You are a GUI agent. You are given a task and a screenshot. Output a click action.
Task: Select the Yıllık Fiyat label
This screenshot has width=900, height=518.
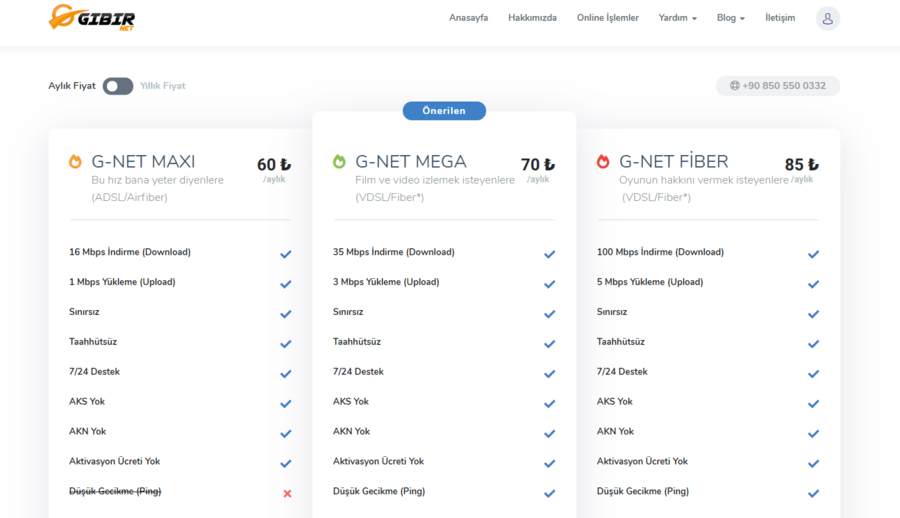pyautogui.click(x=163, y=86)
